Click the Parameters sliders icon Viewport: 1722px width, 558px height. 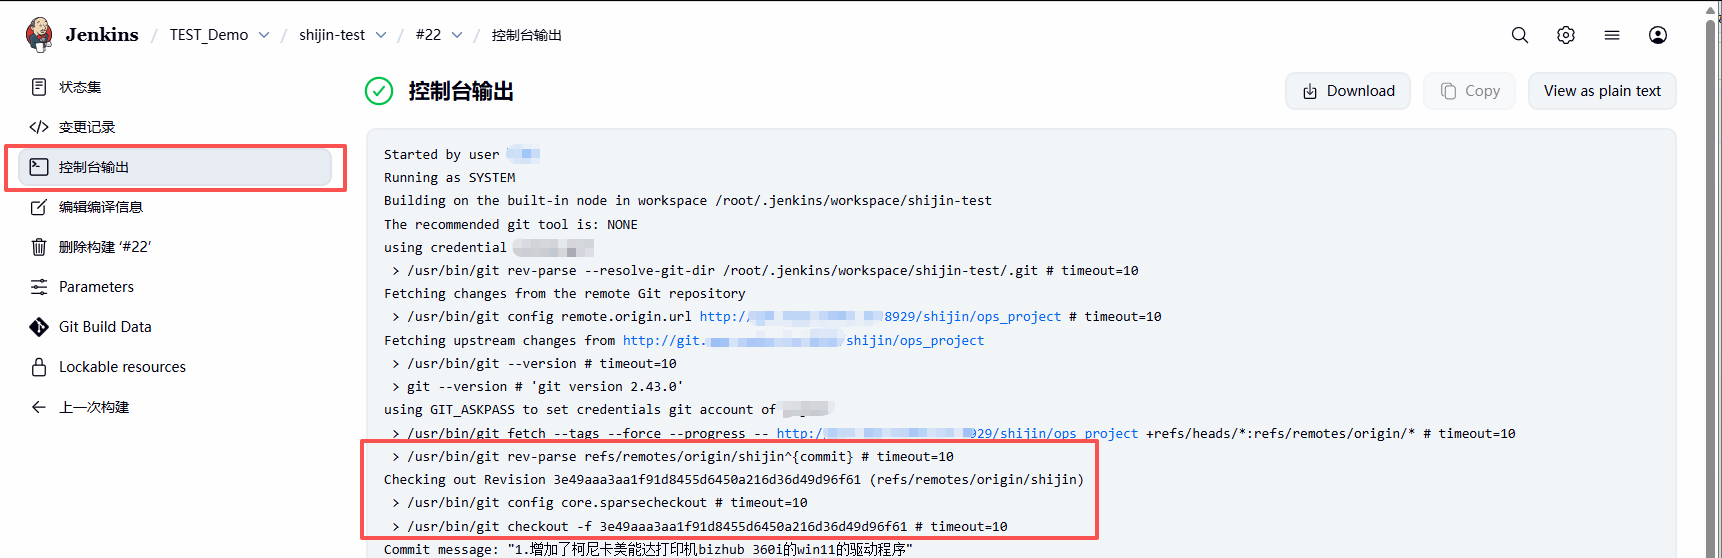click(x=39, y=287)
